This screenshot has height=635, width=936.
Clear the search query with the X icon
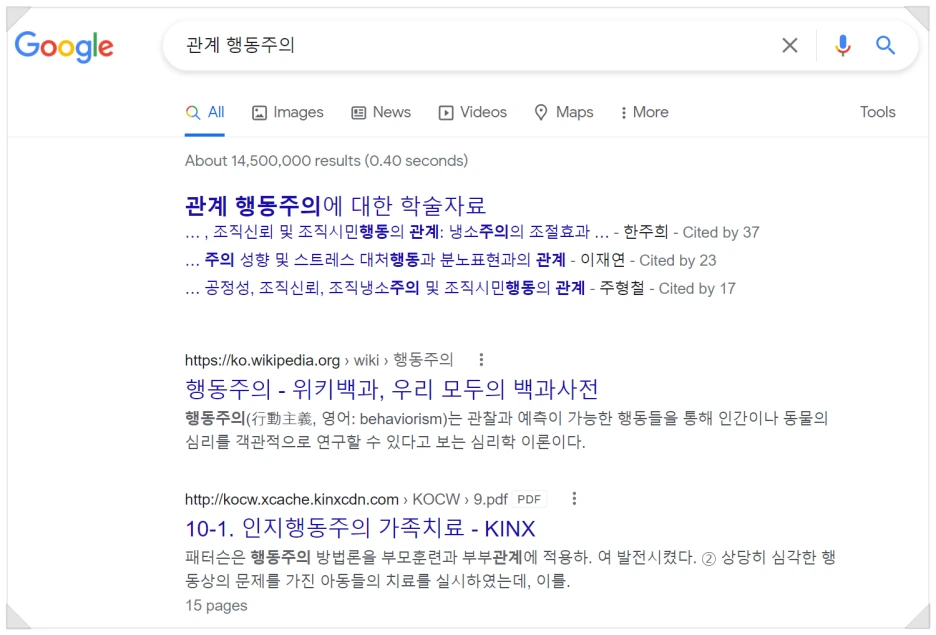point(789,45)
